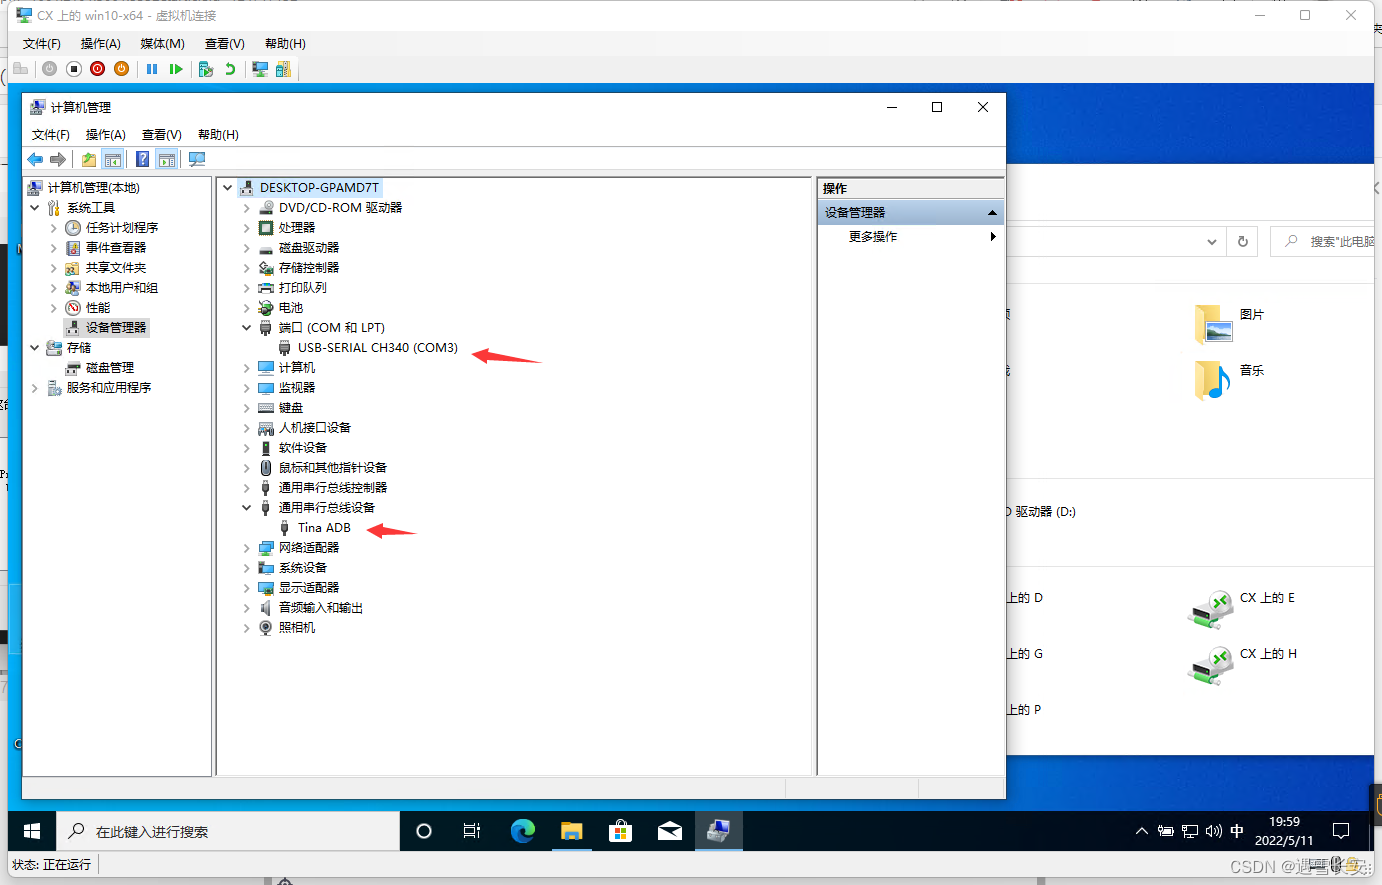Open 操作(A) menu in 计算机管理 window
The height and width of the screenshot is (885, 1382).
point(106,135)
